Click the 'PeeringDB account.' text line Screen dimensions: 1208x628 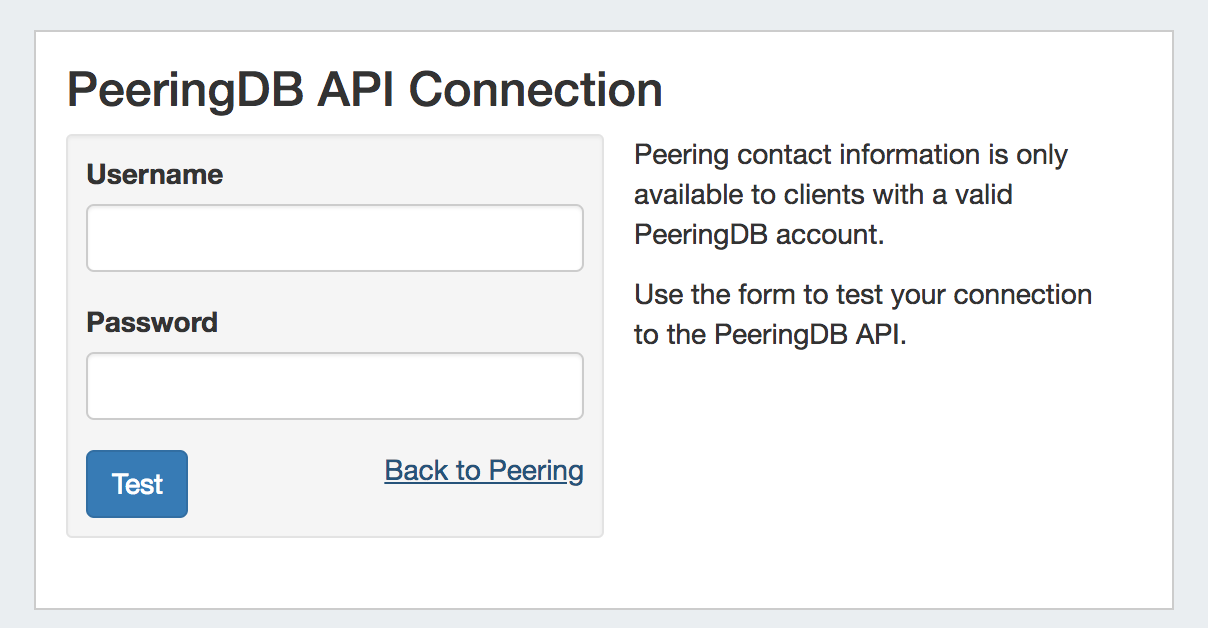click(760, 234)
